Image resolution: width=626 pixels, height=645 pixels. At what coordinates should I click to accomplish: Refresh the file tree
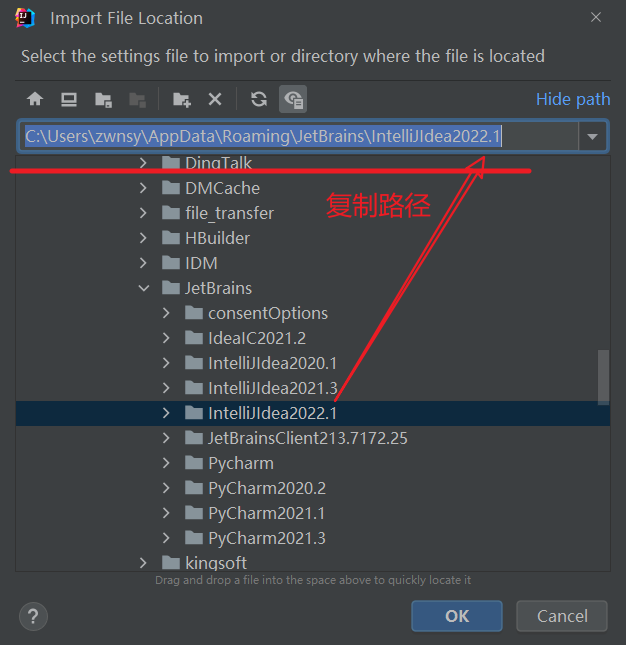click(259, 99)
